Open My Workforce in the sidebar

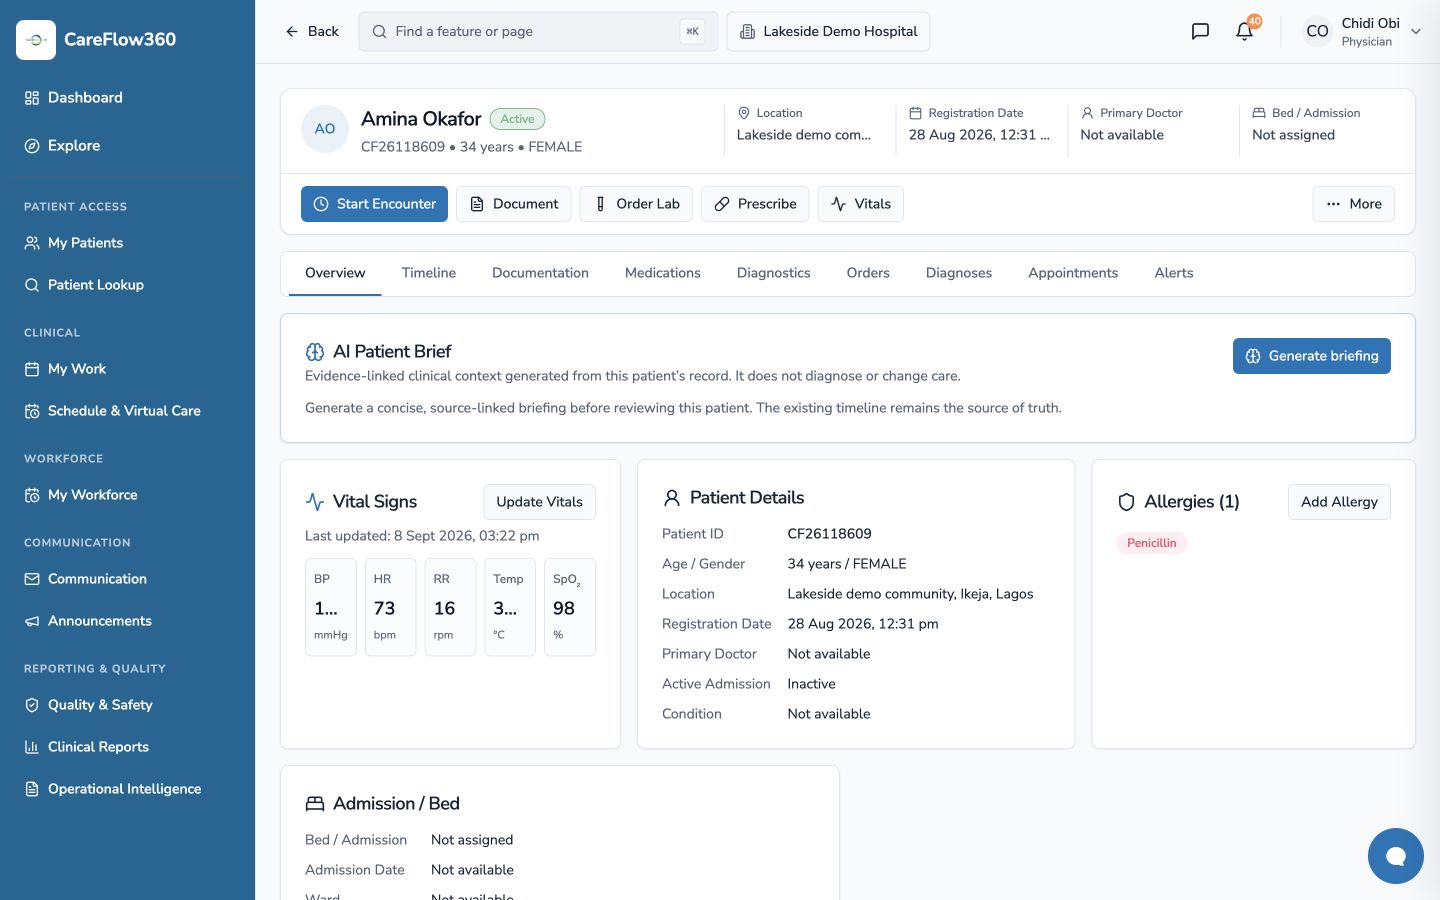point(128,495)
